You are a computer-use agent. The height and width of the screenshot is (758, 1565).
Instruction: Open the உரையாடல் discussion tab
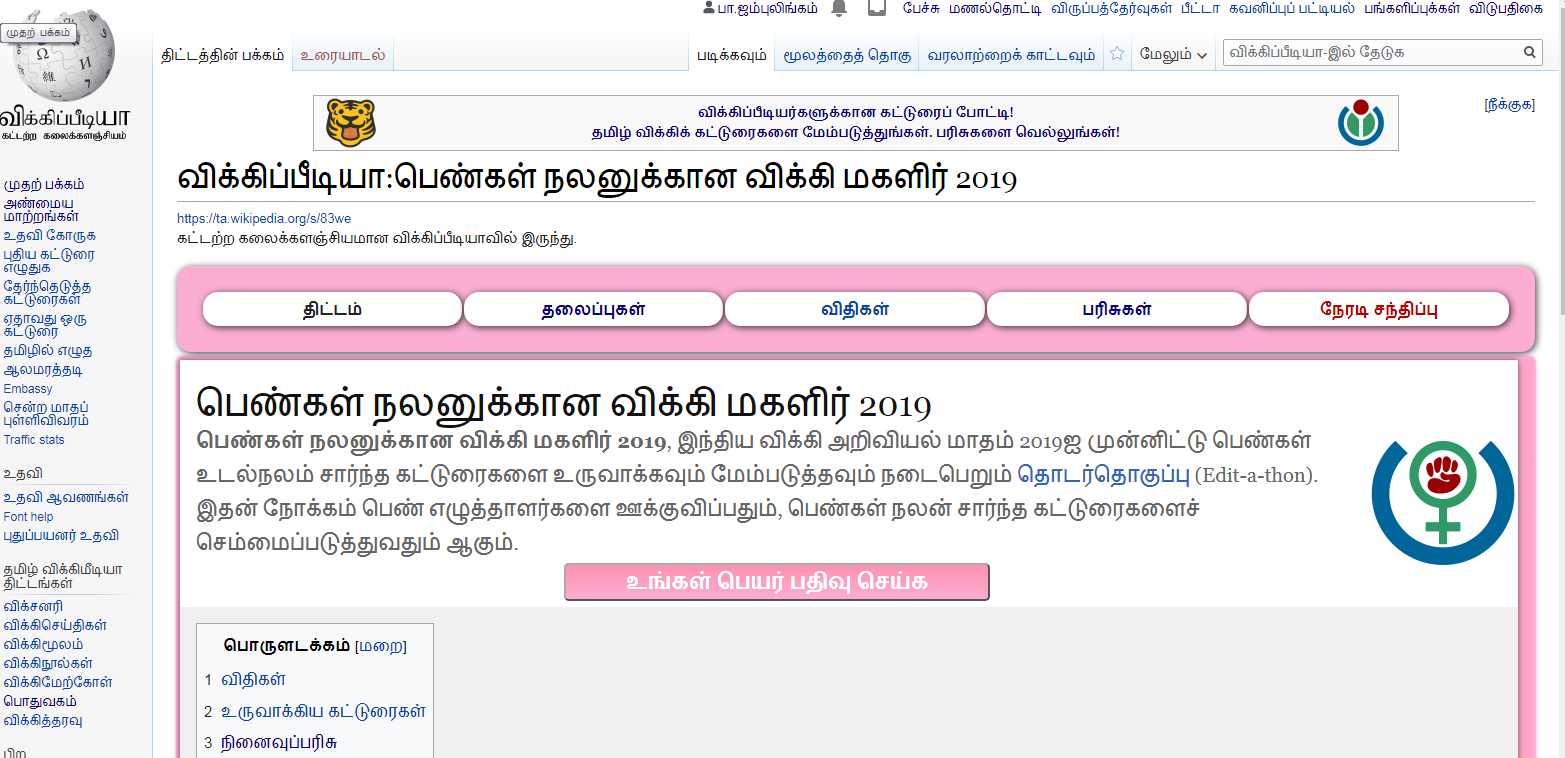[343, 54]
